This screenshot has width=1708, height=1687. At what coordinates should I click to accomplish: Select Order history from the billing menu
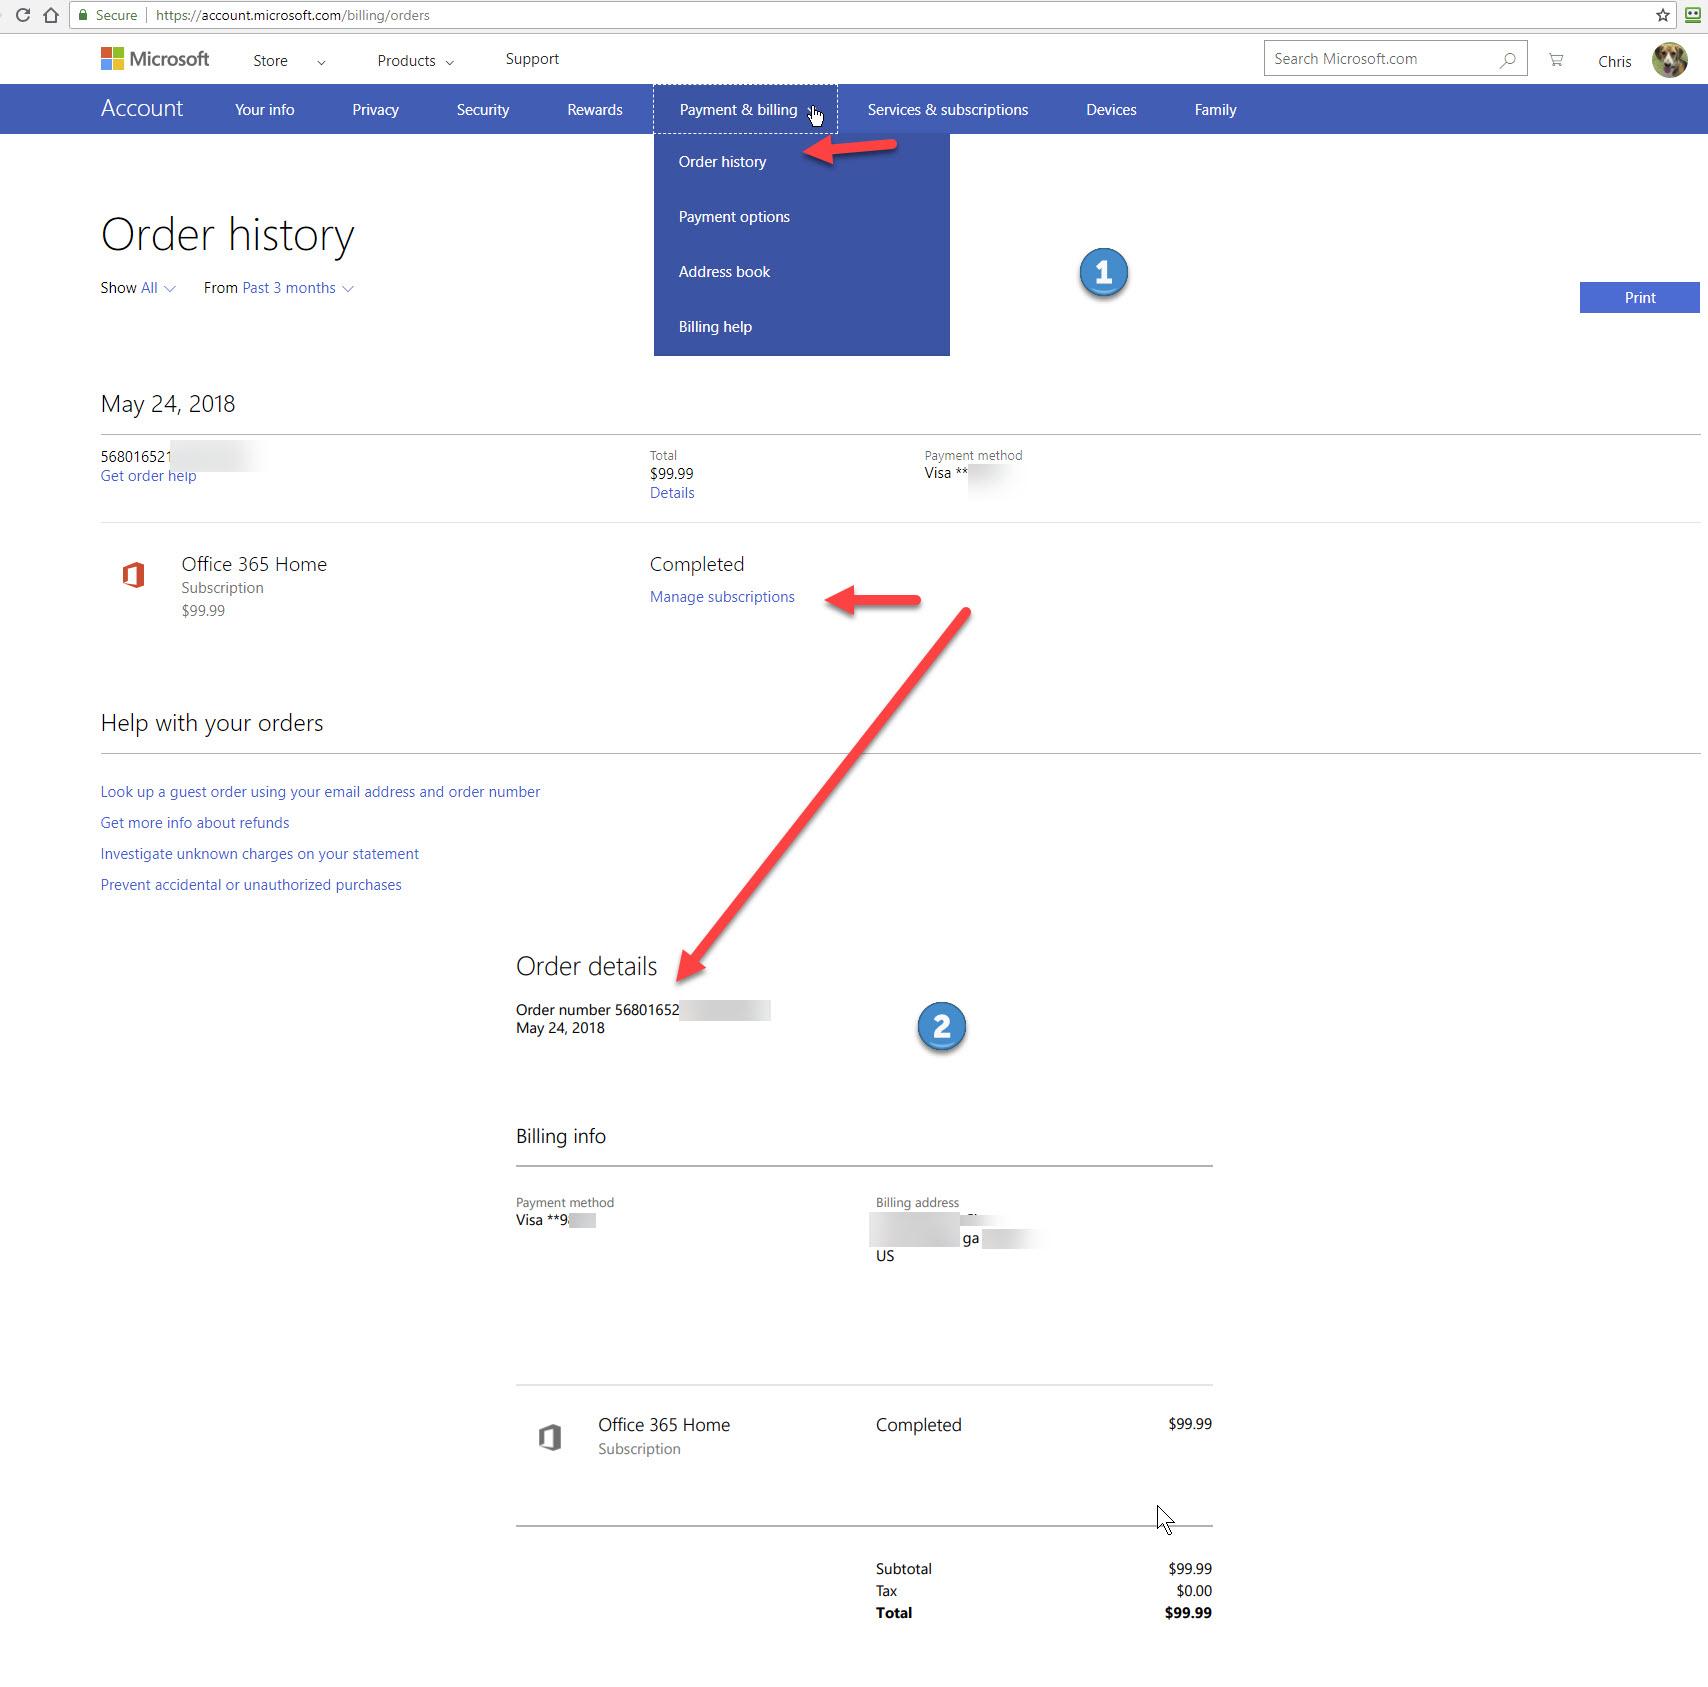pos(722,161)
